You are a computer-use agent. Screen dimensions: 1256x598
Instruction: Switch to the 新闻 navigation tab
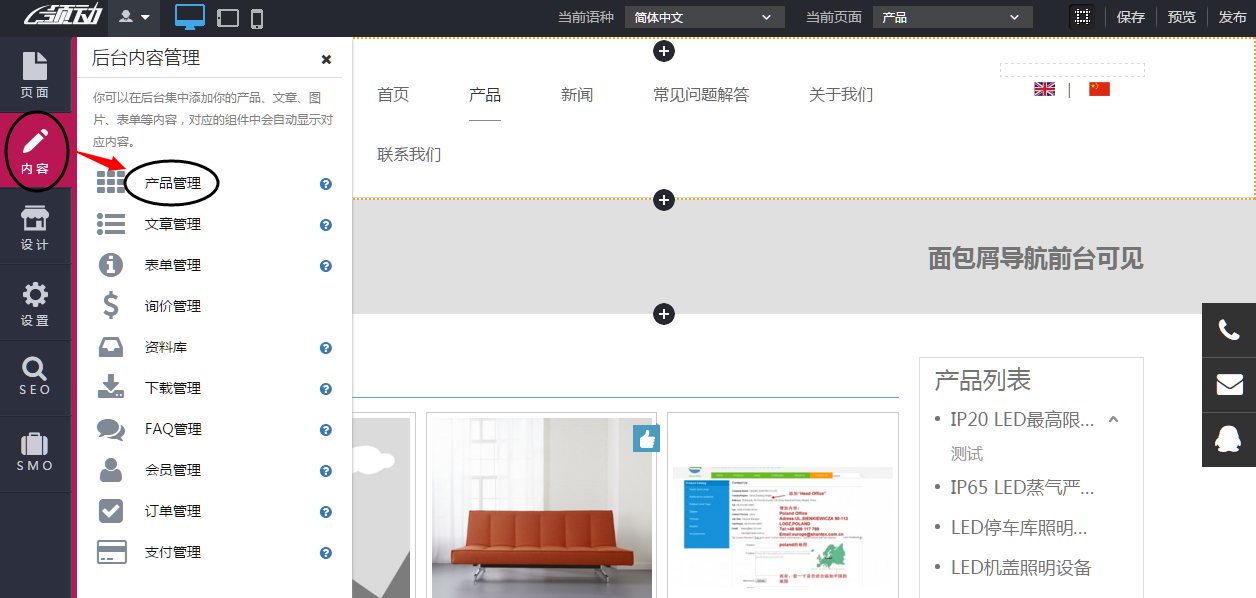577,94
